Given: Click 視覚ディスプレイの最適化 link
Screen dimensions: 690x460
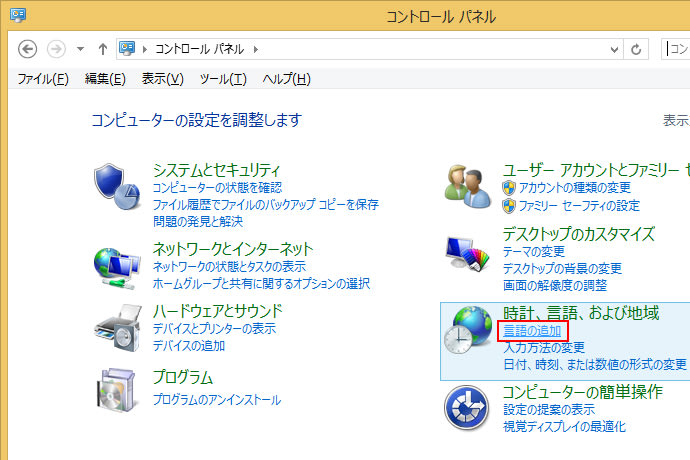Looking at the screenshot, I should (565, 427).
